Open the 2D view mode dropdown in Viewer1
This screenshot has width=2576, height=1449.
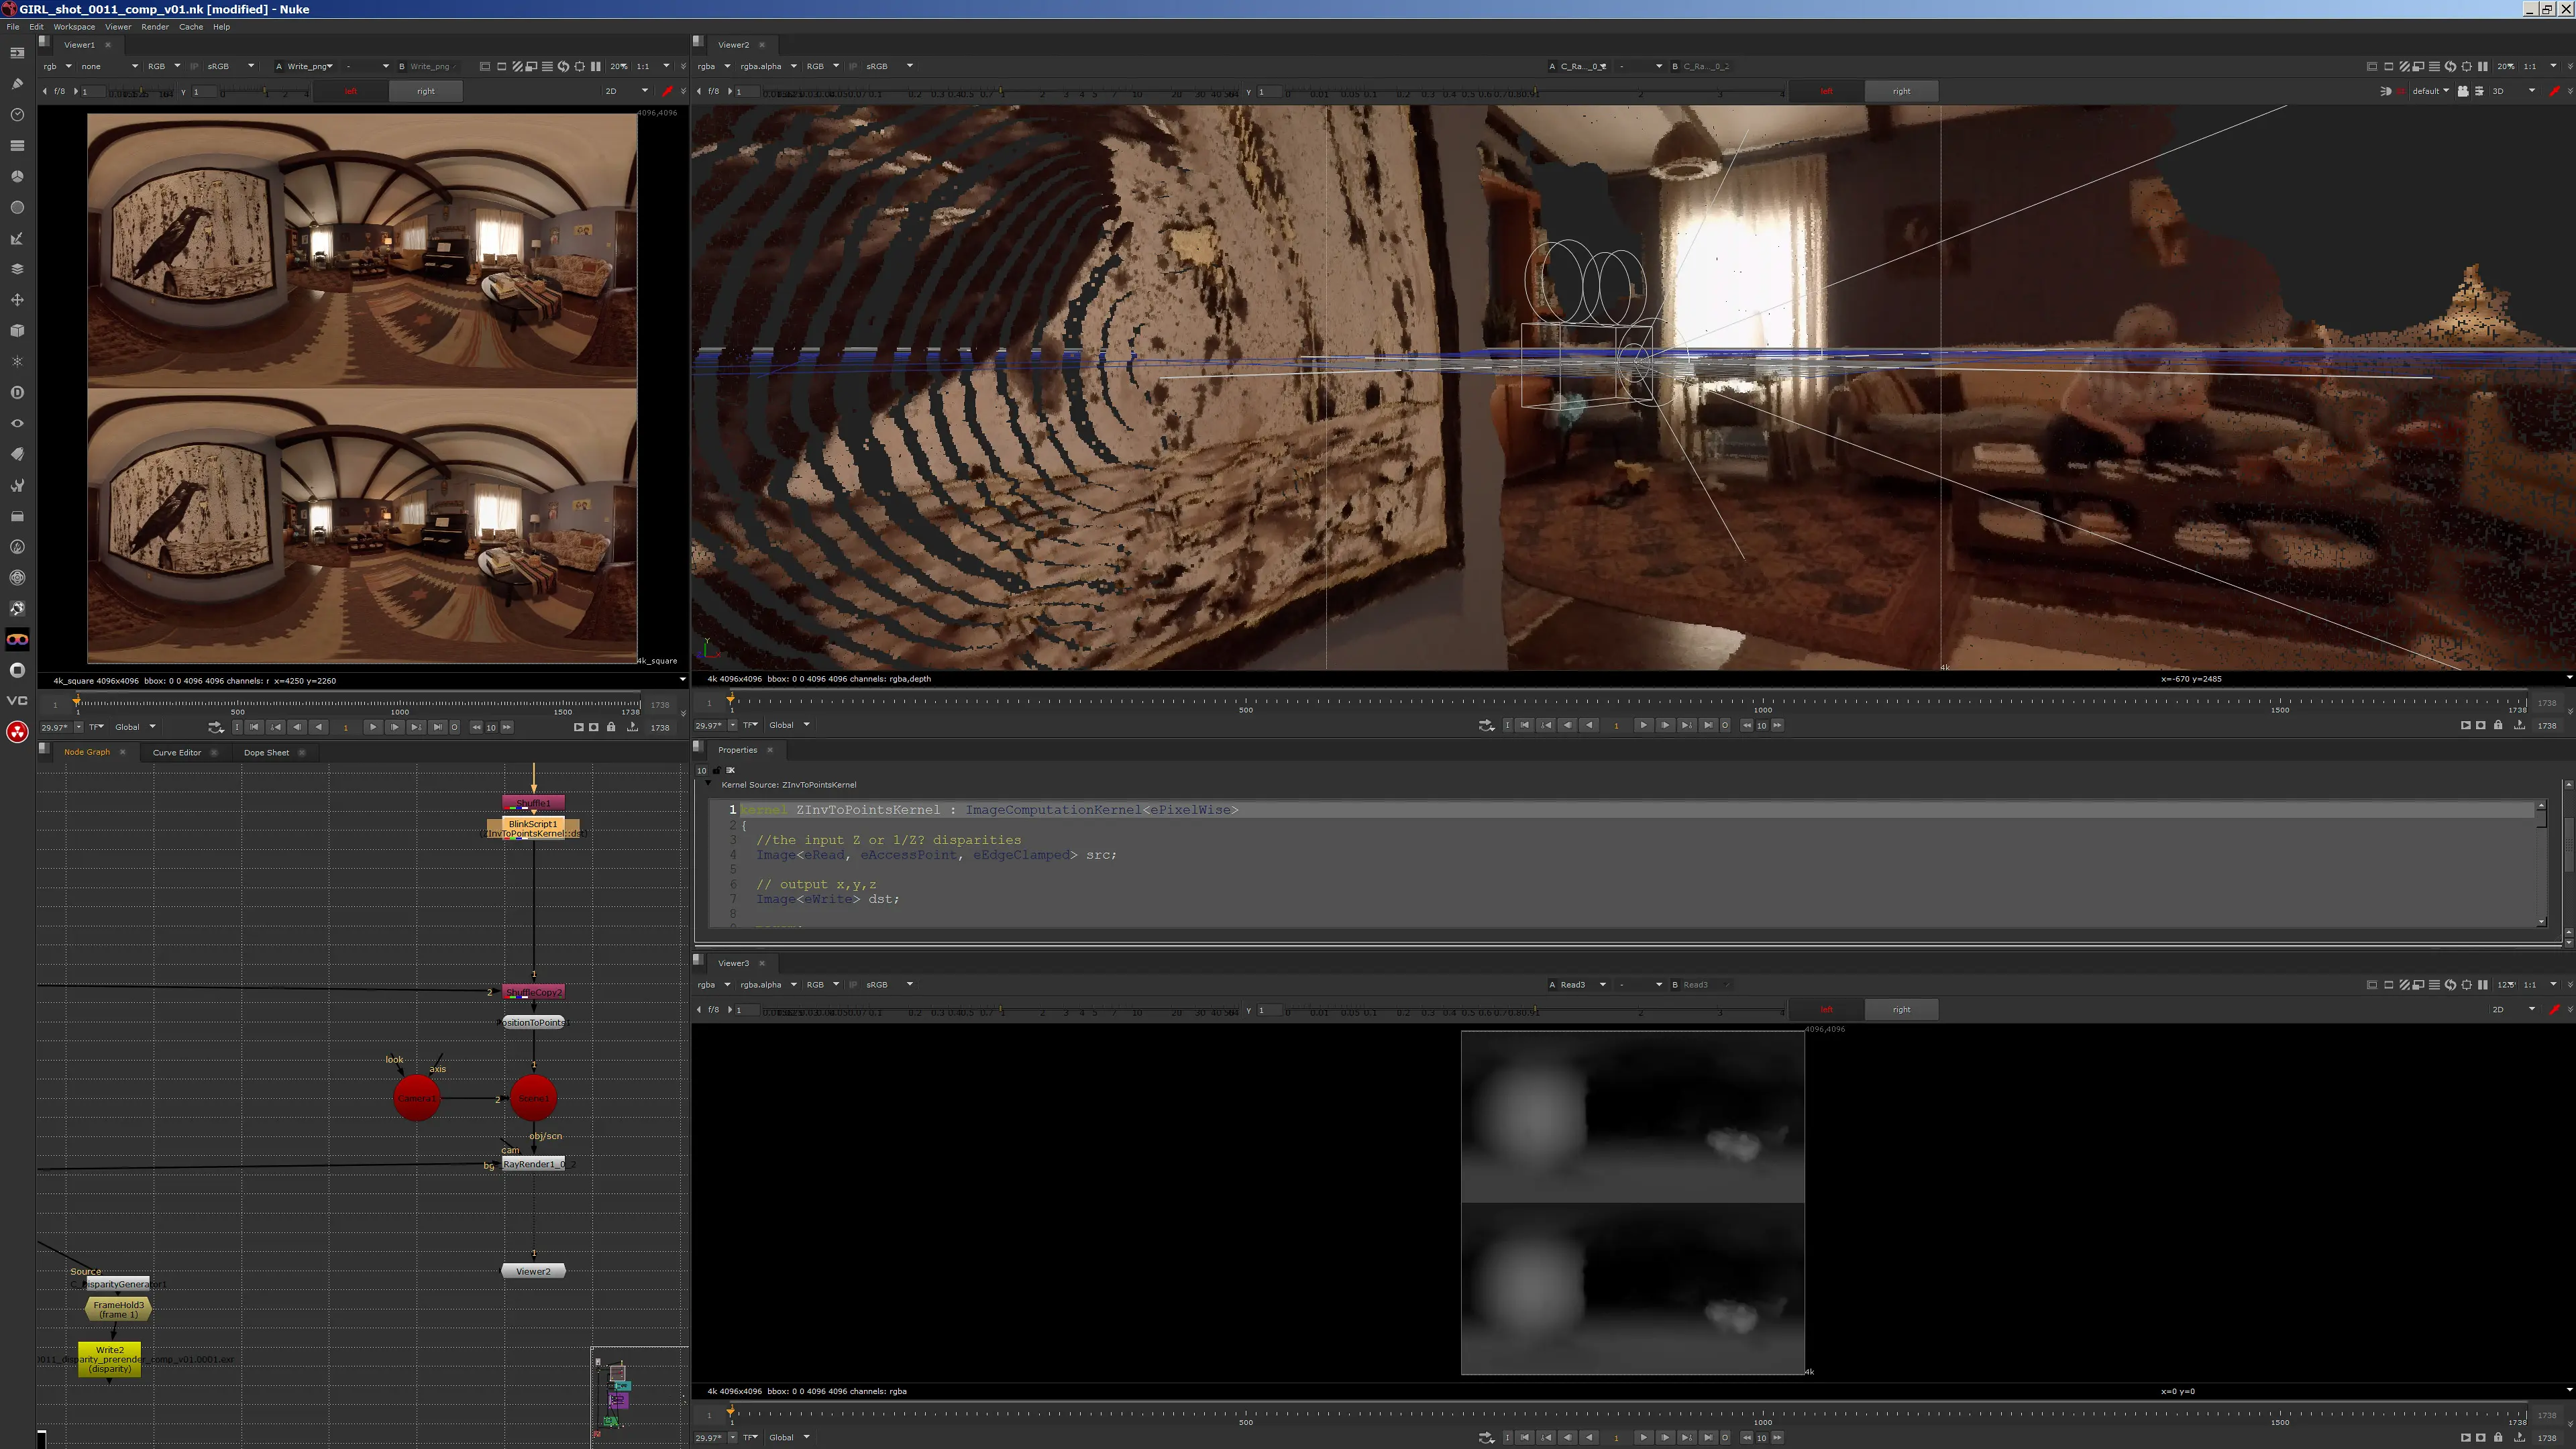tap(627, 91)
